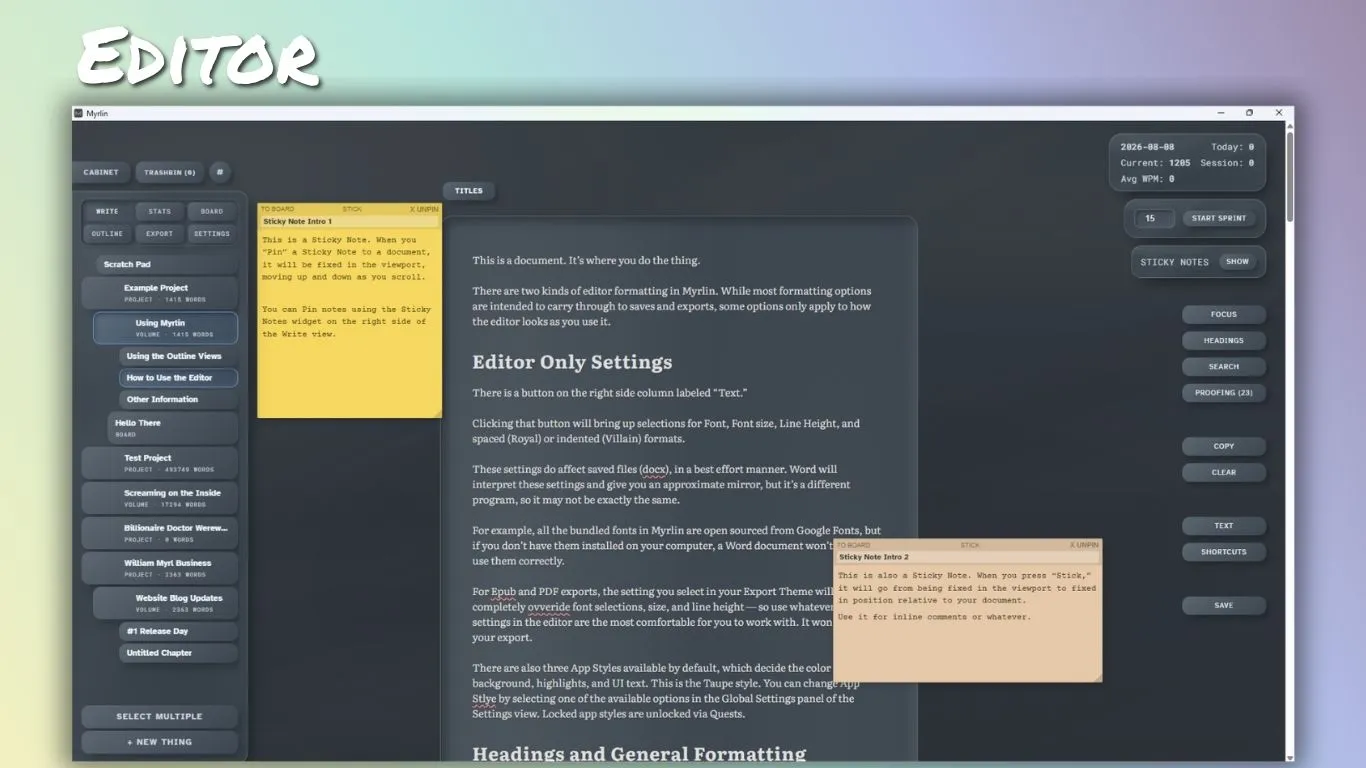
Task: Click the Editor Only Settings heading
Action: click(572, 362)
